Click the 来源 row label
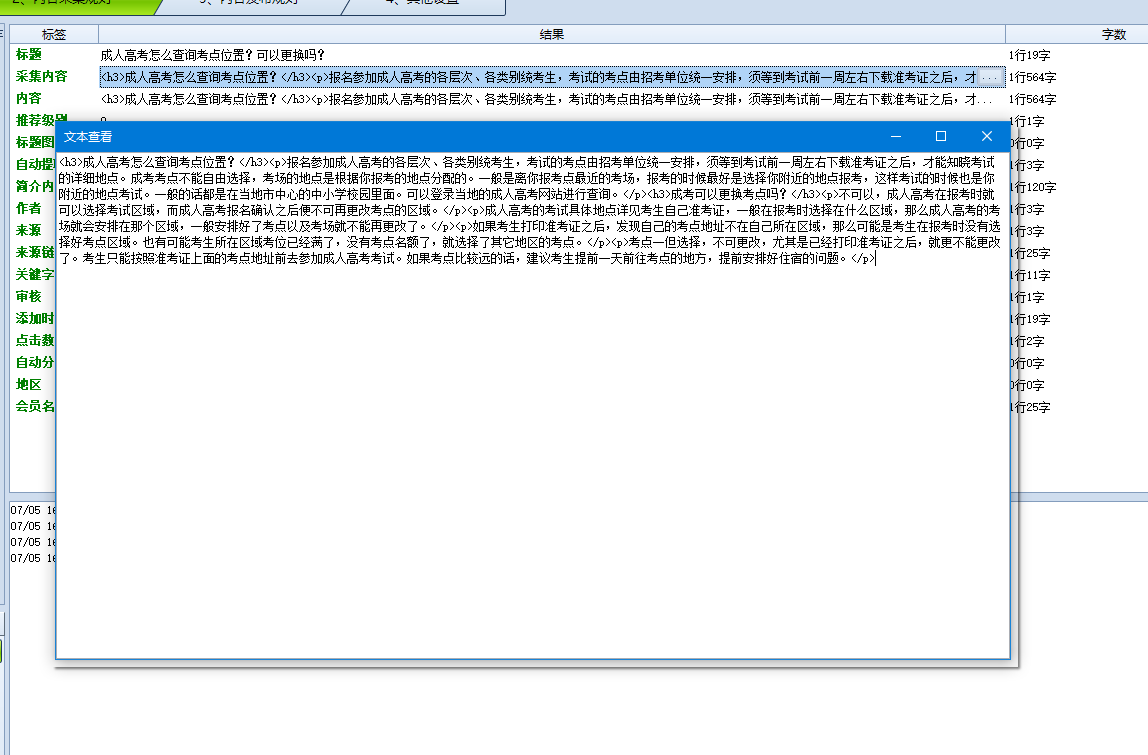This screenshot has width=1148, height=755. tap(29, 231)
